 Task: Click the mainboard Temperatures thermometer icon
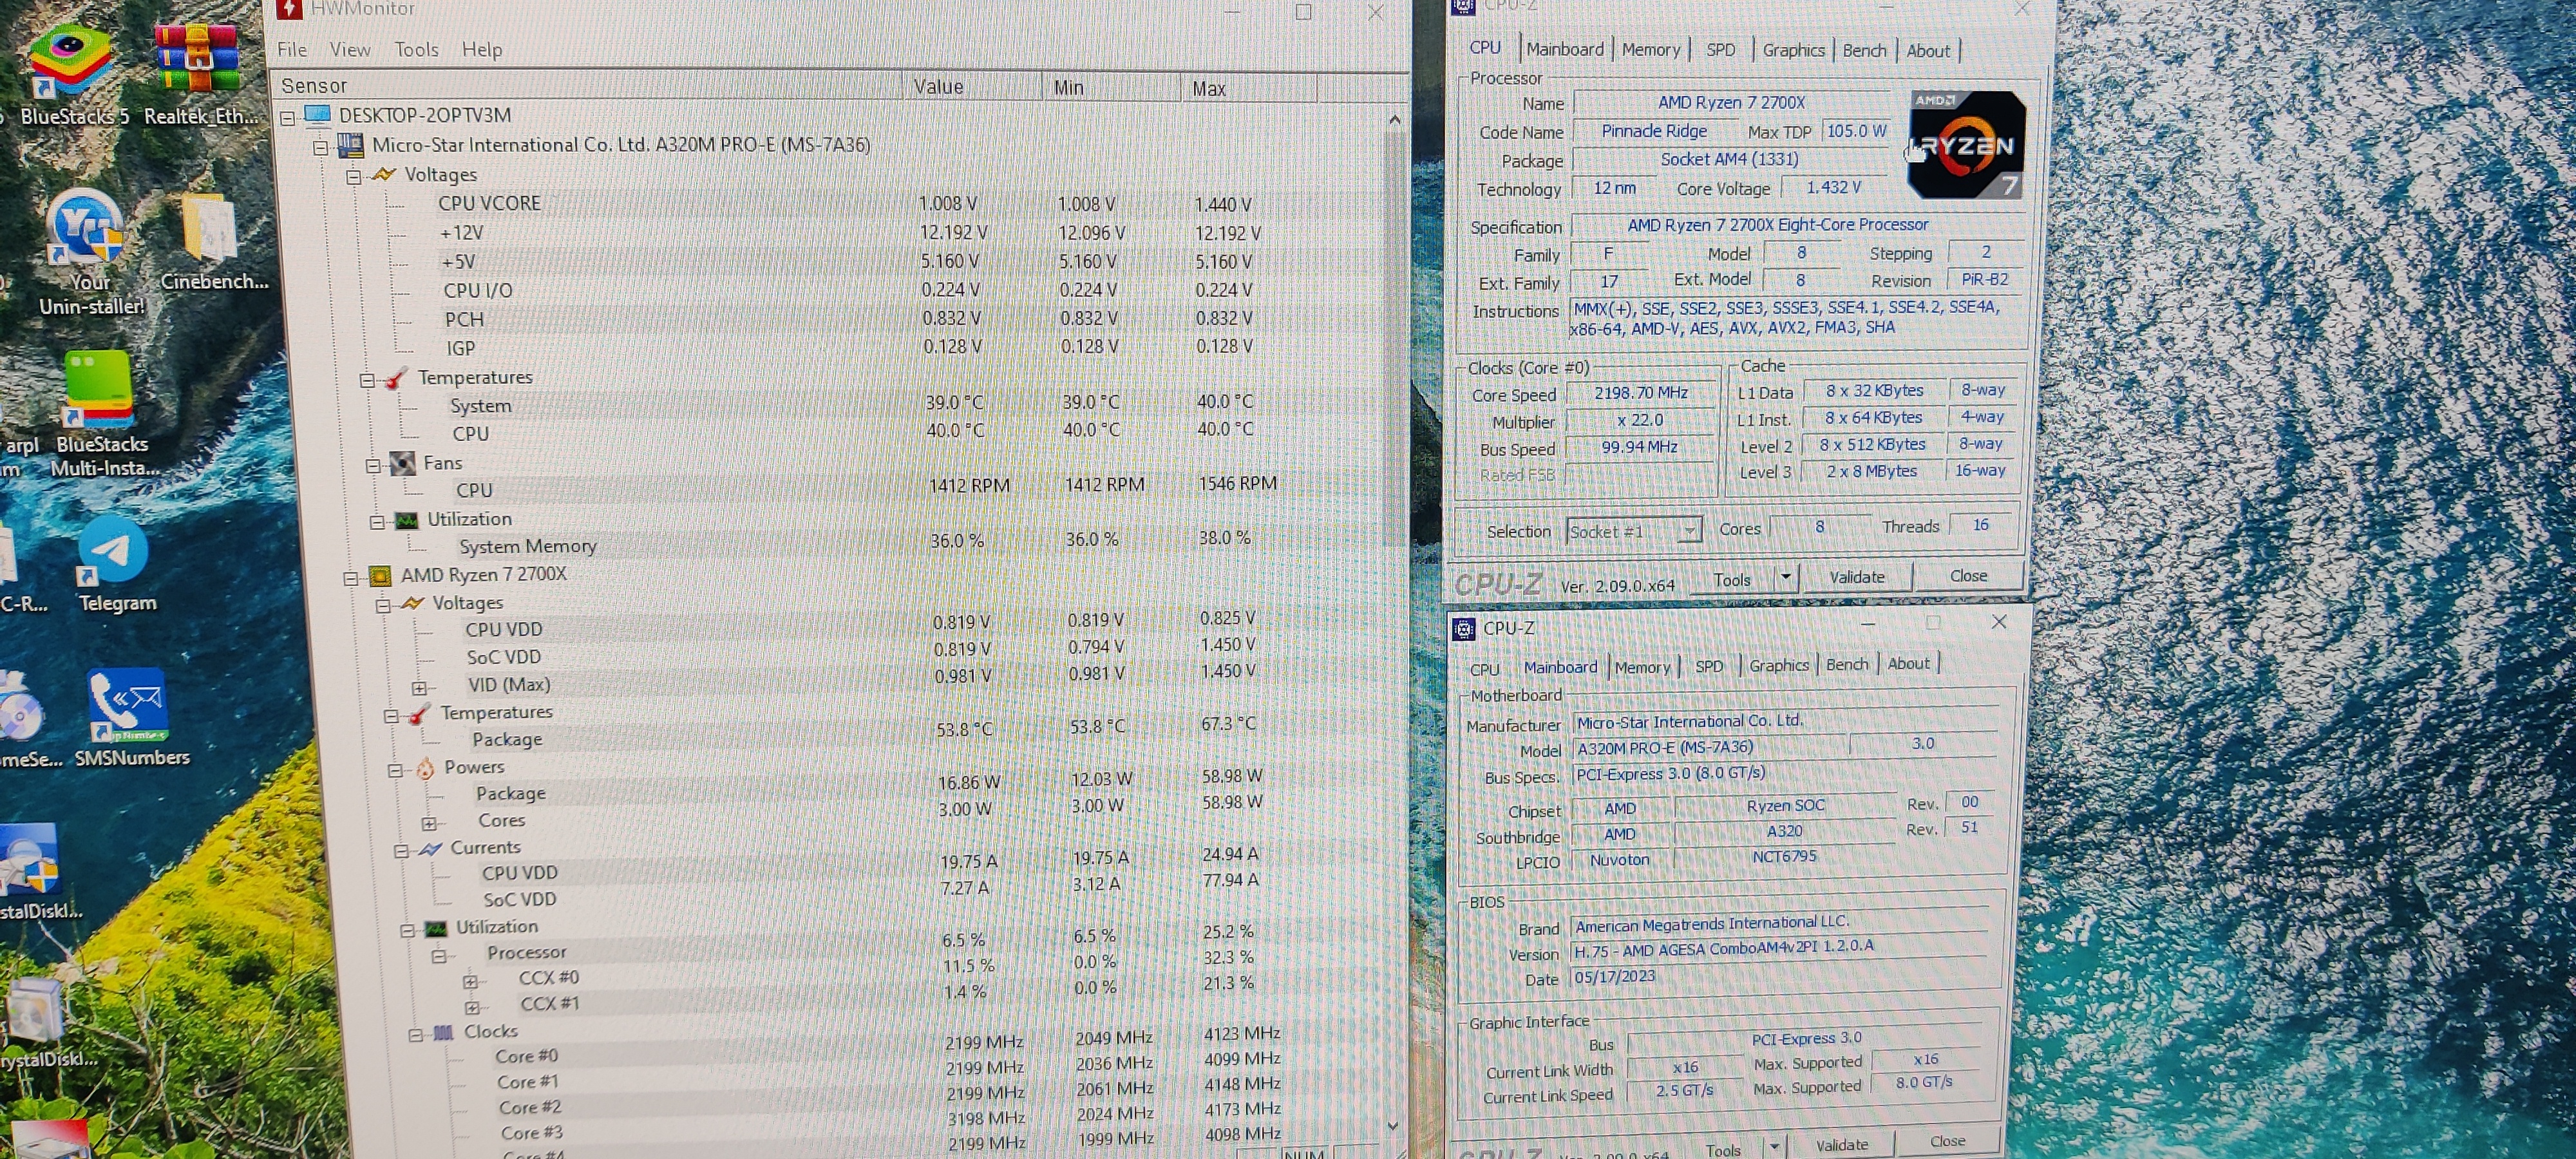click(398, 378)
